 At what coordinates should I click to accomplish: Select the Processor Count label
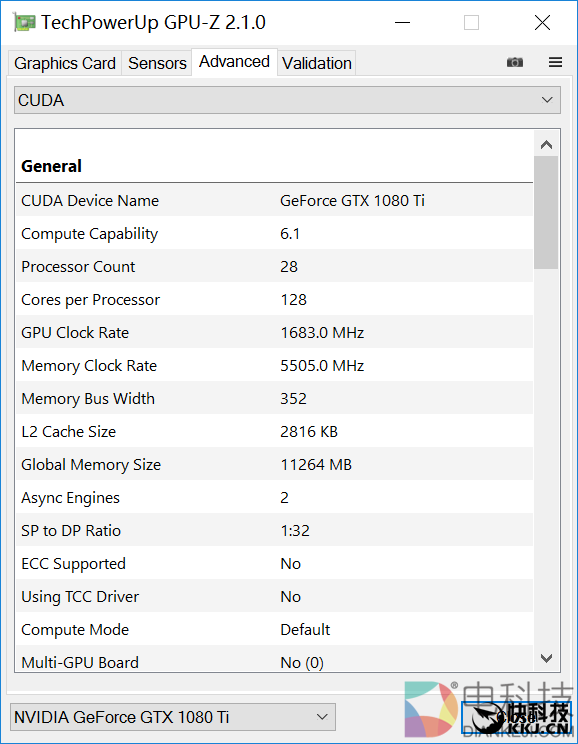(78, 267)
